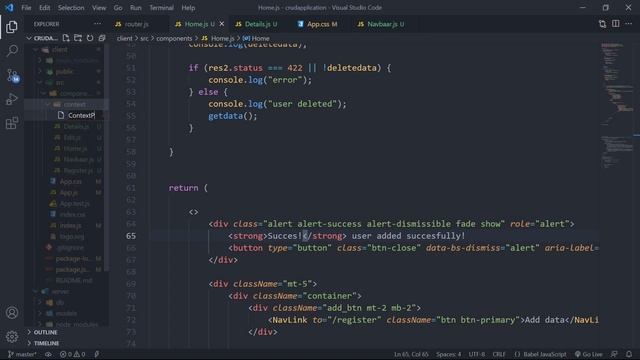Close the Home.js tab
This screenshot has height=360, width=640.
coord(222,24)
